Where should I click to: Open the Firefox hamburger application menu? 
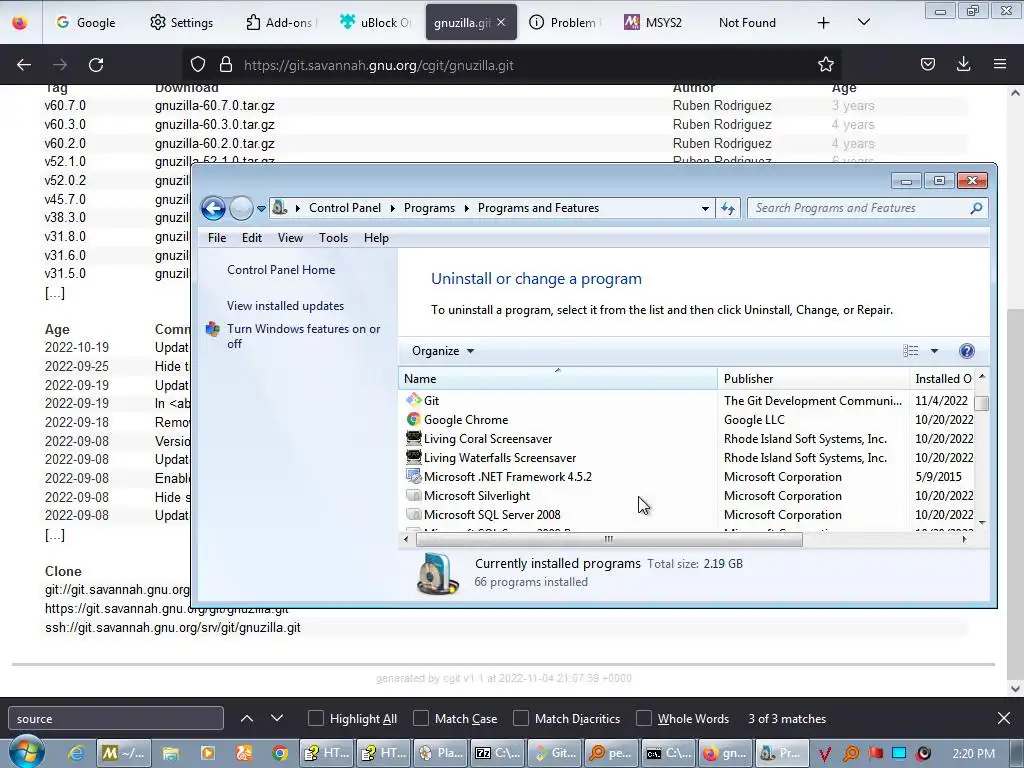(x=1000, y=64)
